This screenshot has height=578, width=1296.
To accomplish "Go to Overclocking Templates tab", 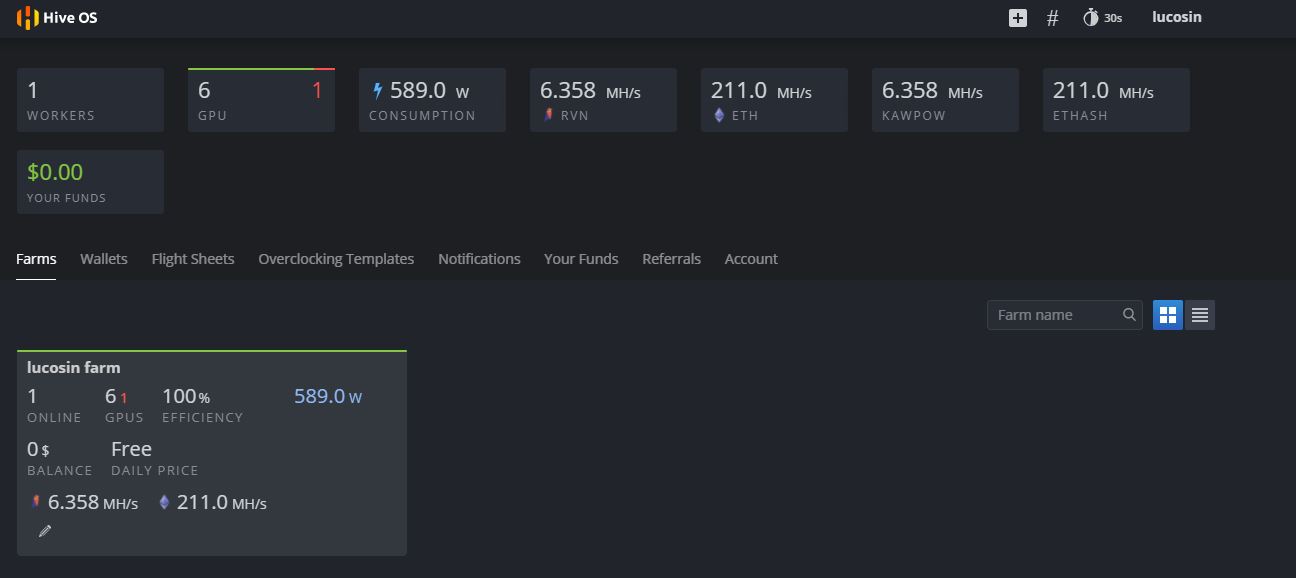I will point(336,259).
